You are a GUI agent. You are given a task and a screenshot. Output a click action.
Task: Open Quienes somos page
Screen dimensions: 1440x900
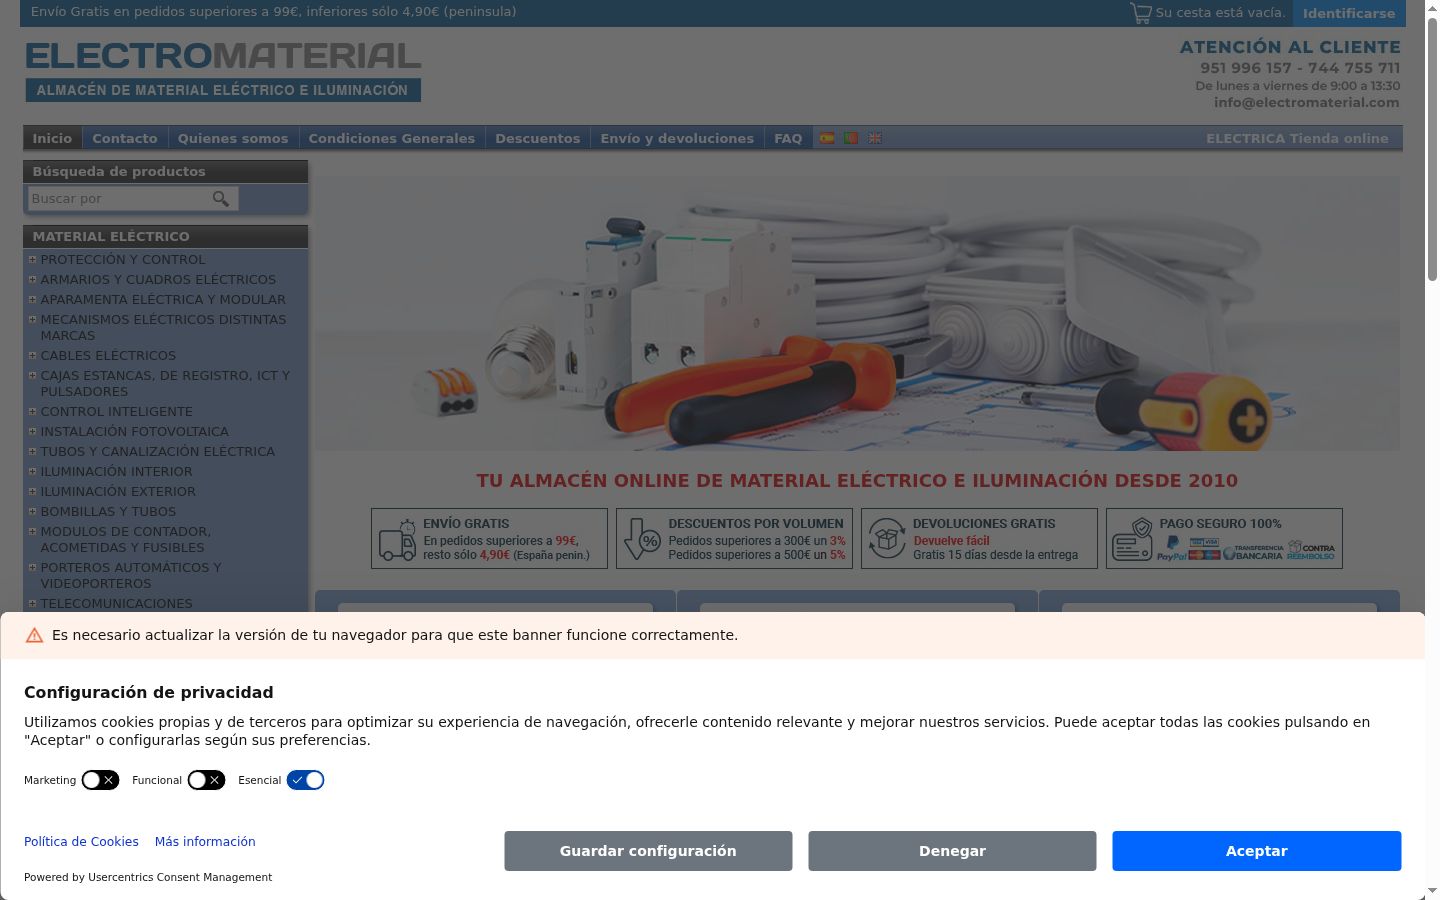click(233, 138)
